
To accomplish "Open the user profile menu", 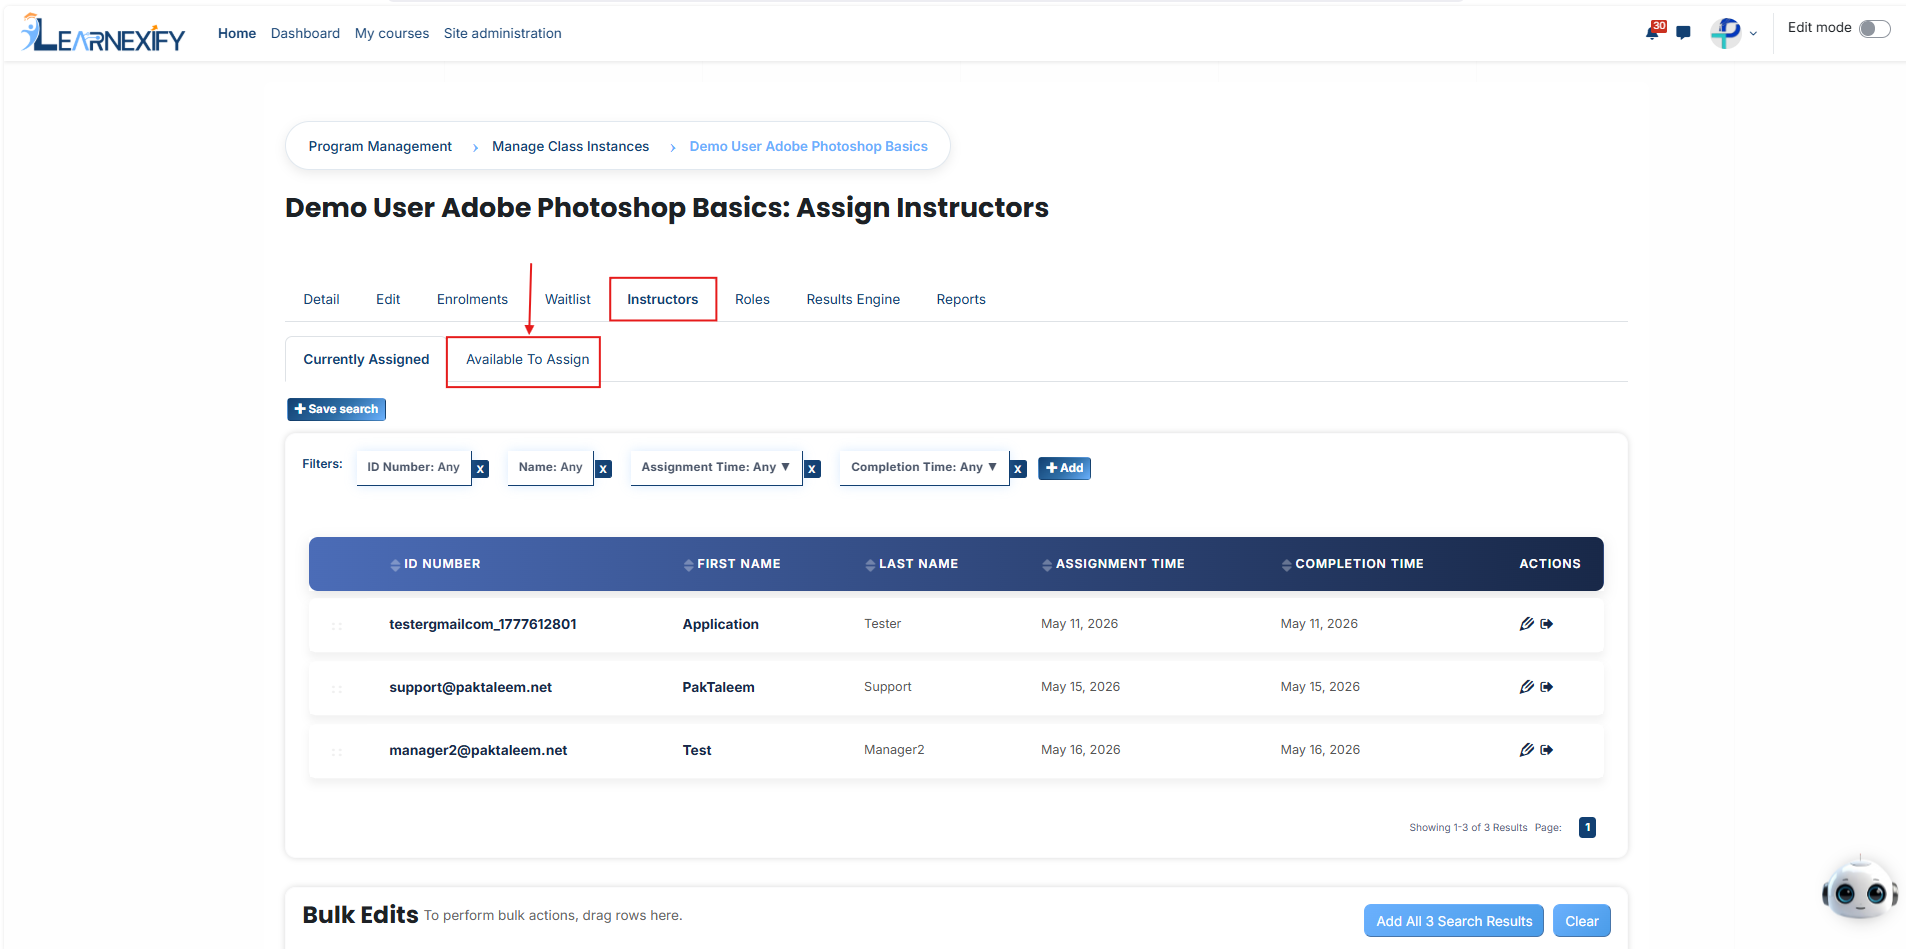I will (x=1733, y=33).
